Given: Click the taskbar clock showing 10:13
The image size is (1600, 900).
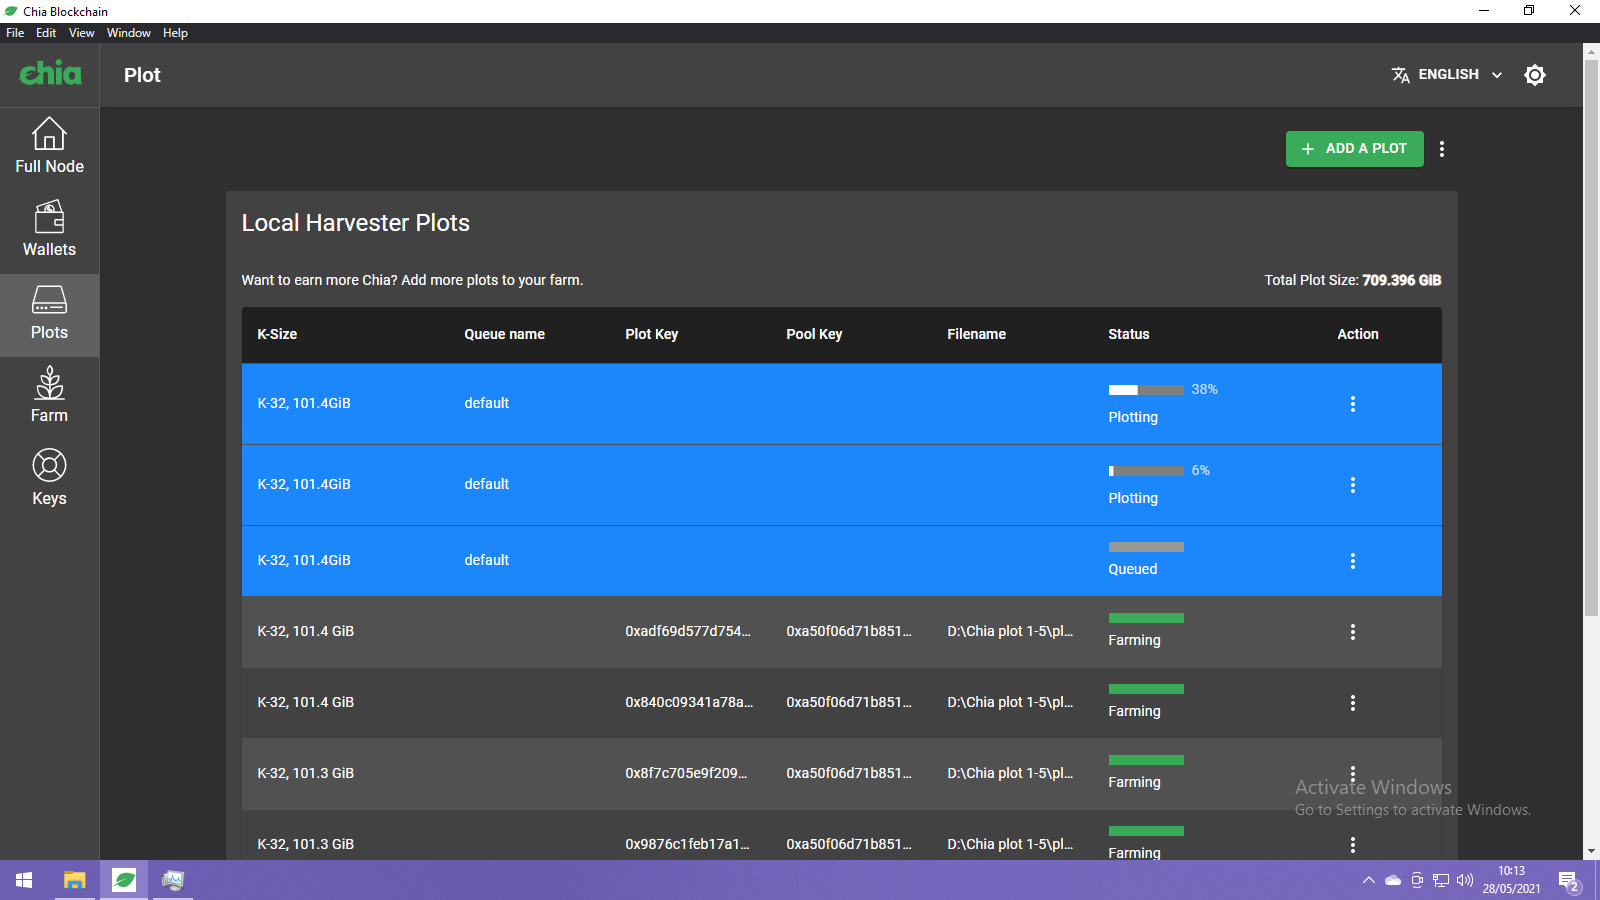Looking at the screenshot, I should point(1511,880).
